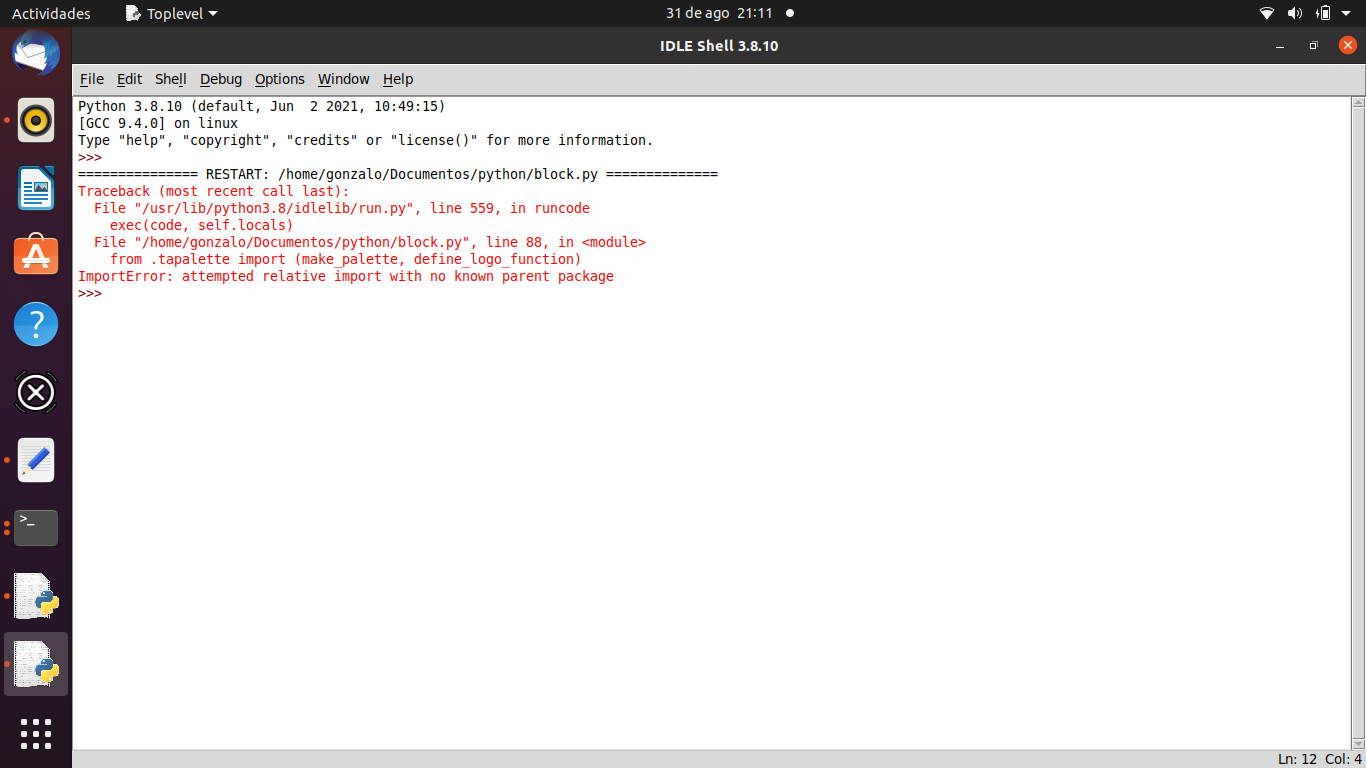
Task: Click the scrollbar down arrow
Action: pos(1357,743)
